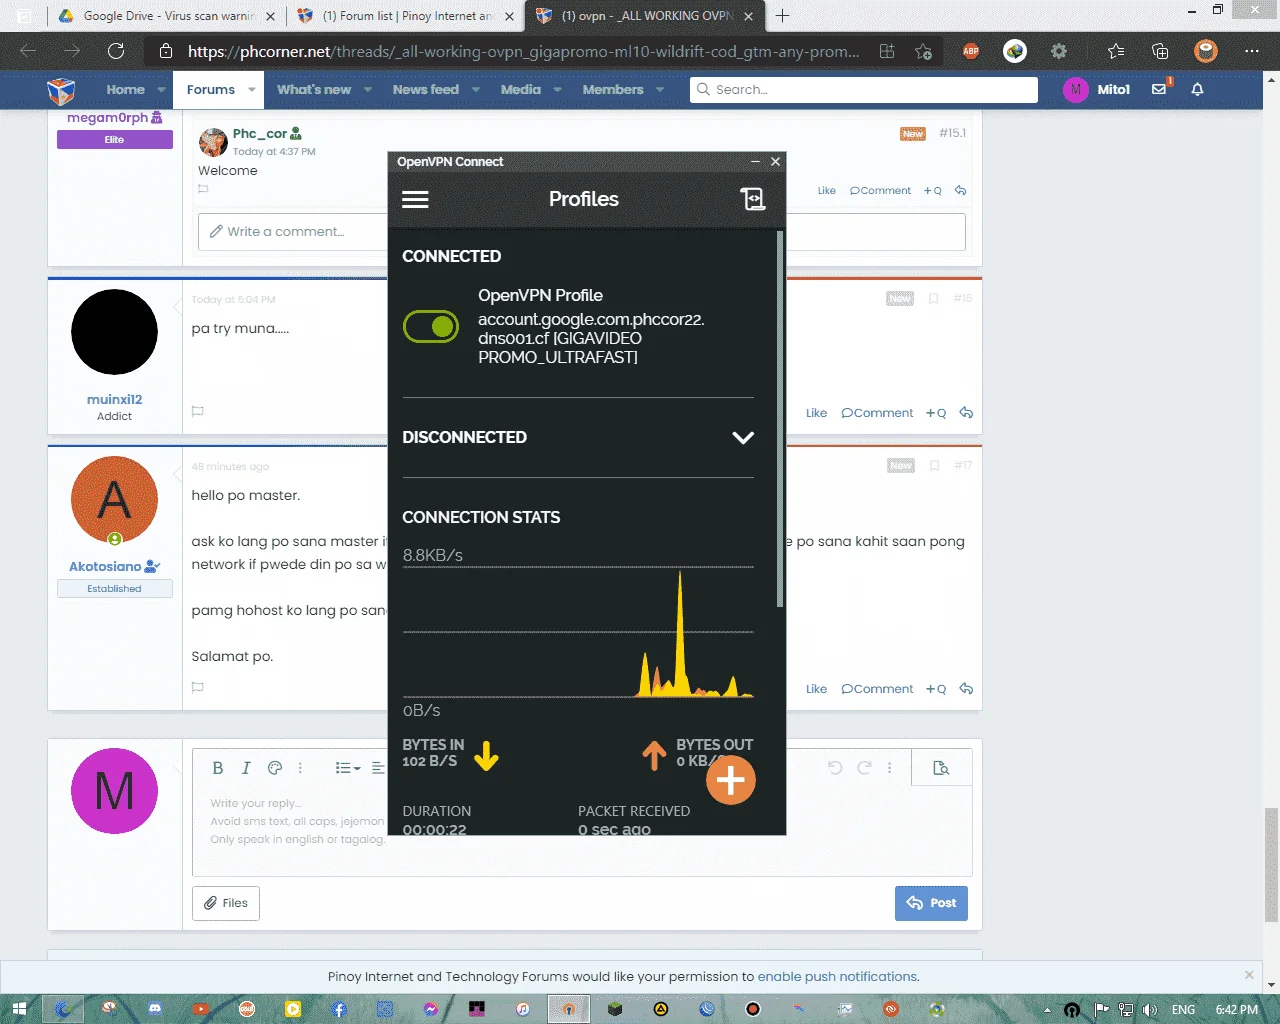Viewport: 1280px width, 1024px height.
Task: Click the OpenVPN window vertical scrollbar
Action: (780, 420)
